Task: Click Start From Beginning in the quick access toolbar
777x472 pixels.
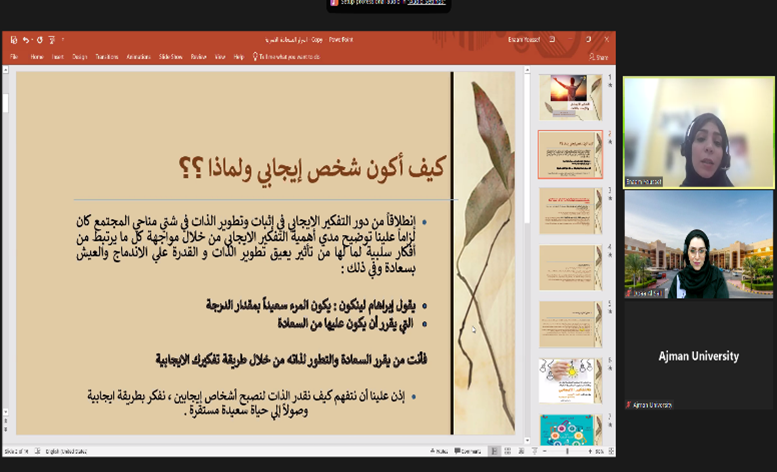Action: 50,40
